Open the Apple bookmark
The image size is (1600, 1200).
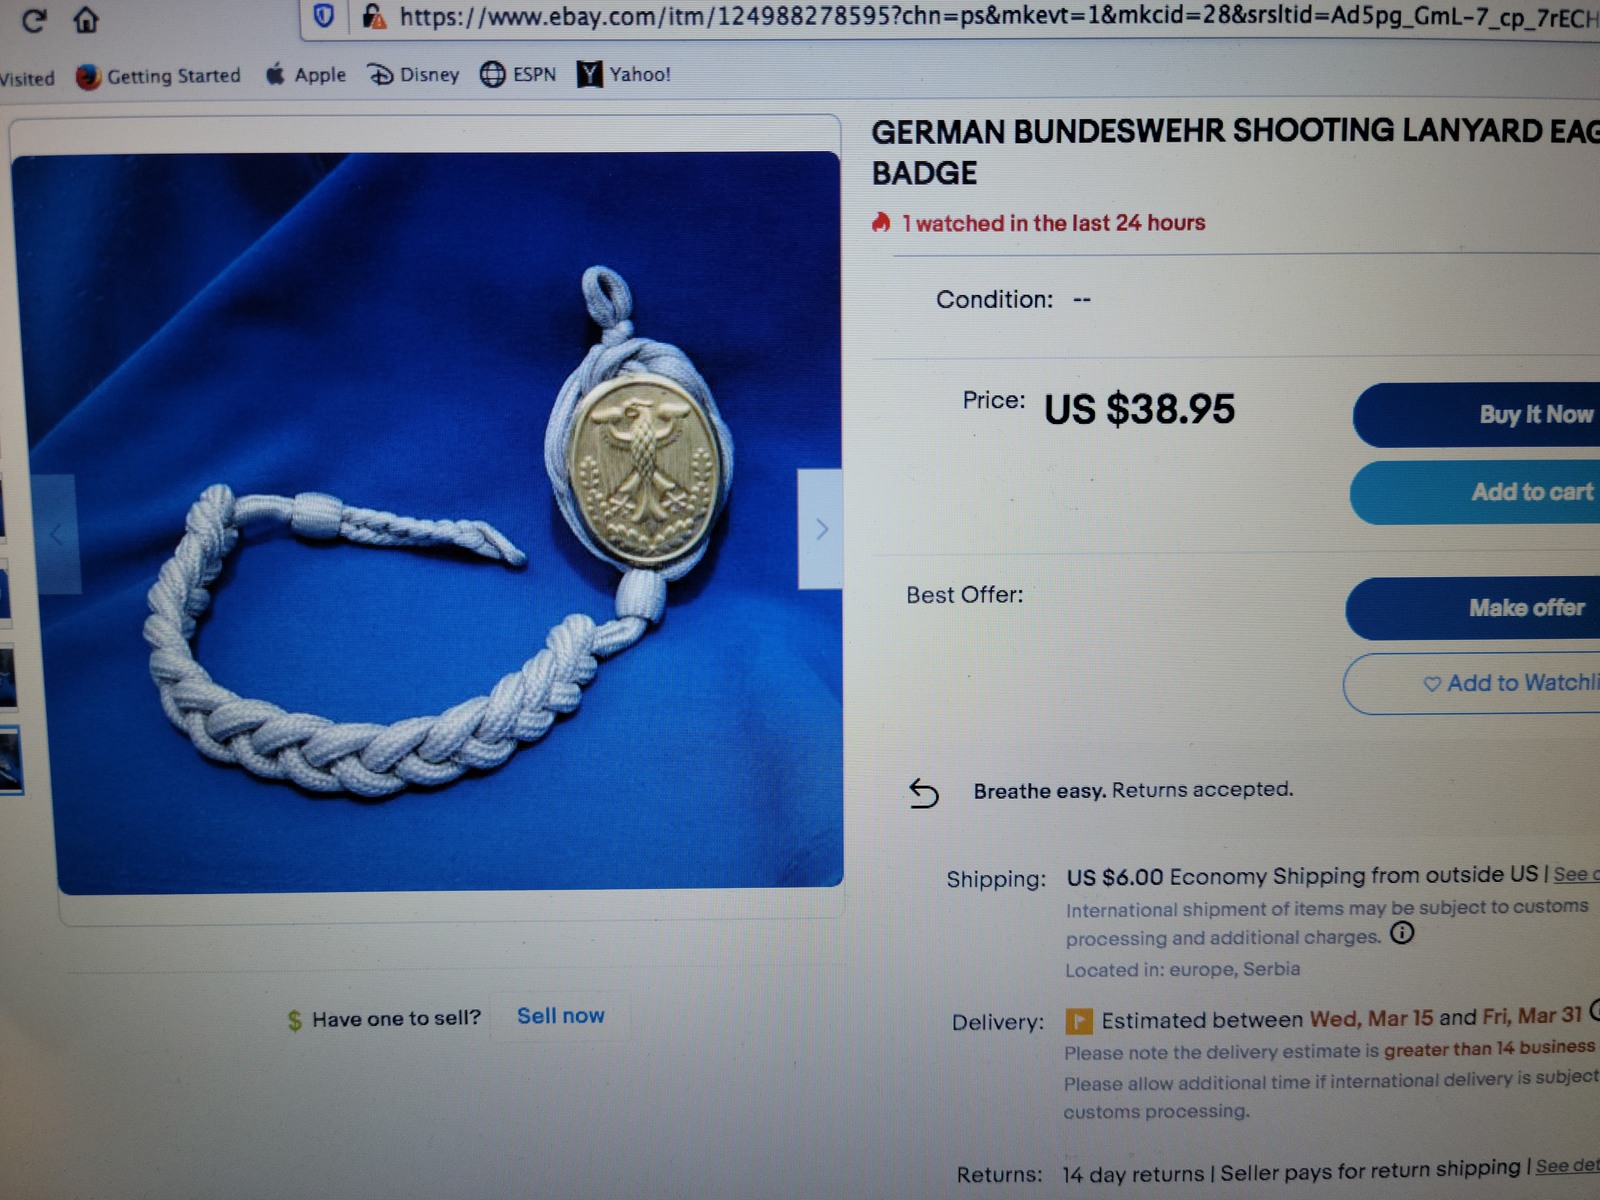(306, 75)
